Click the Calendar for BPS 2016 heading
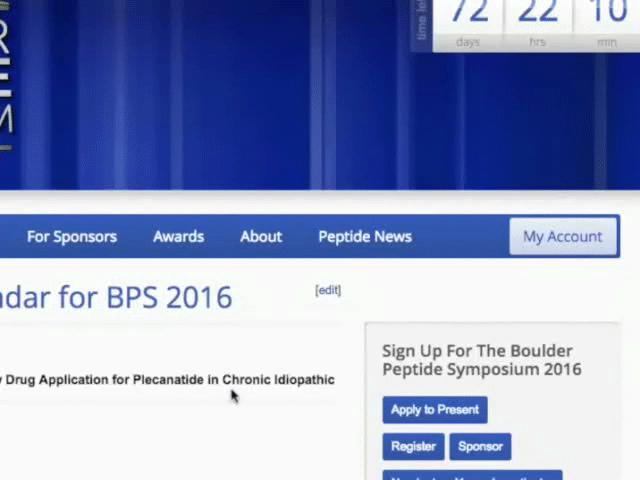Screen dimensions: 640x480 116,297
